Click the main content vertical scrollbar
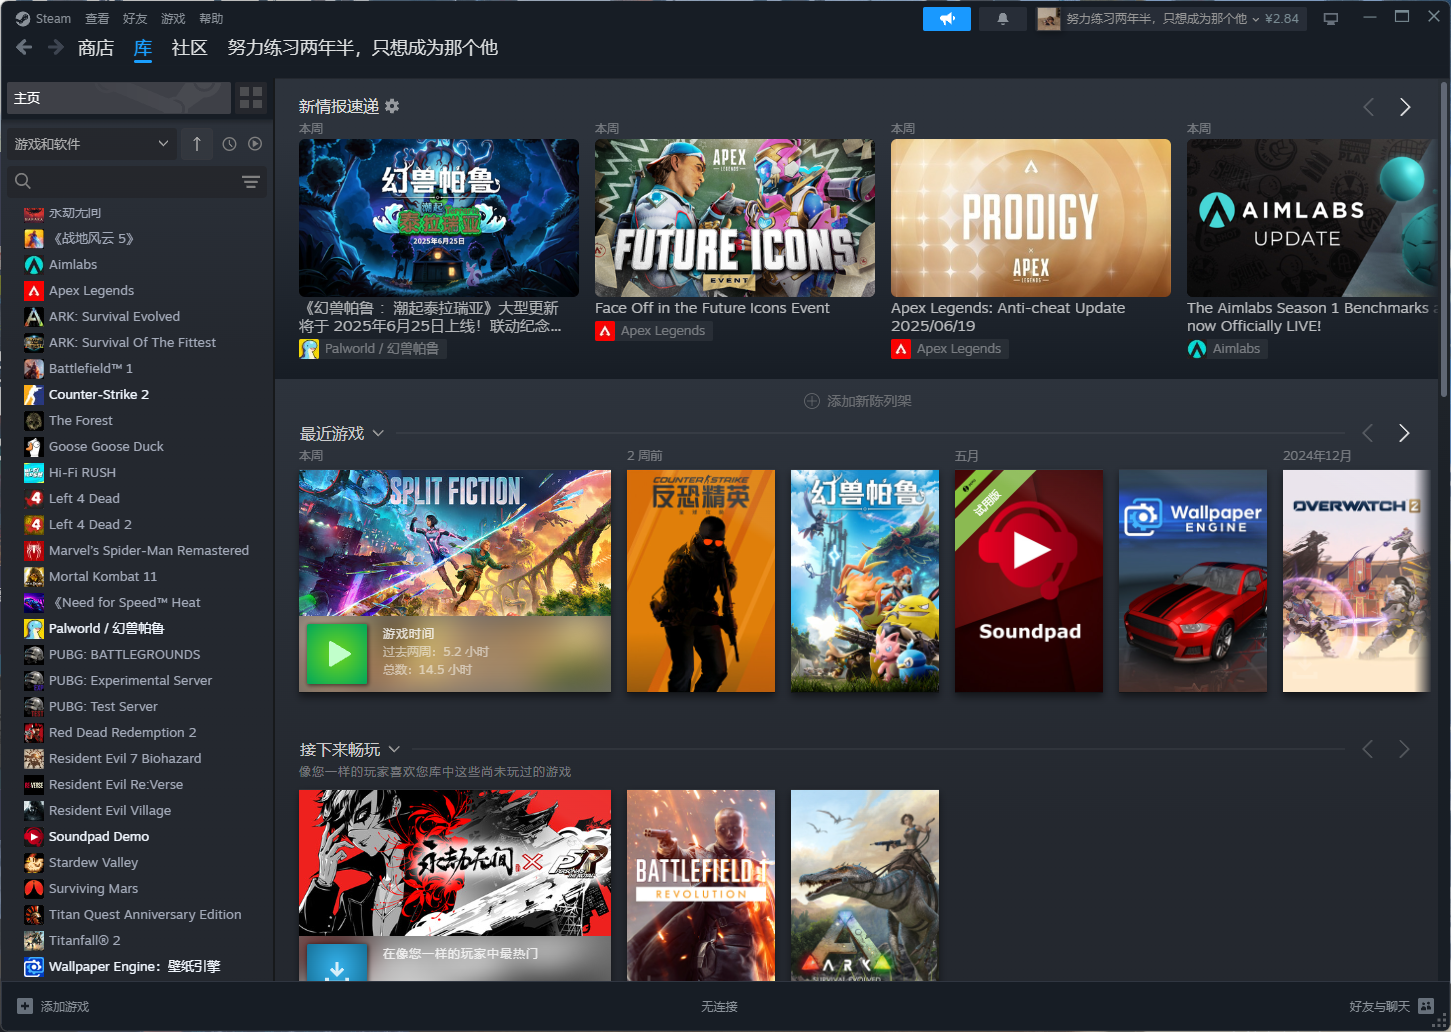 pos(1444,240)
